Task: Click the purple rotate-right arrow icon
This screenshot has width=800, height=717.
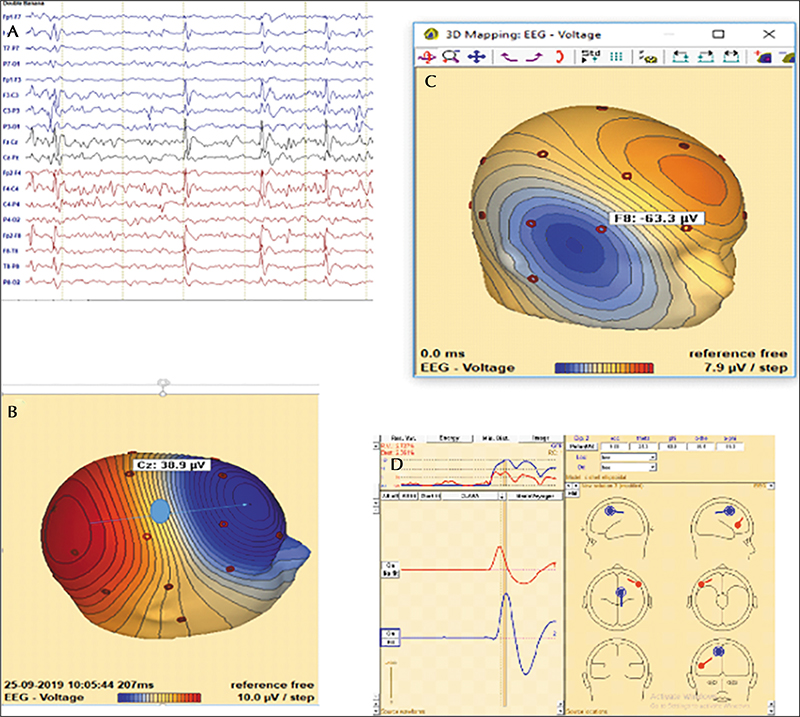Action: coord(534,57)
